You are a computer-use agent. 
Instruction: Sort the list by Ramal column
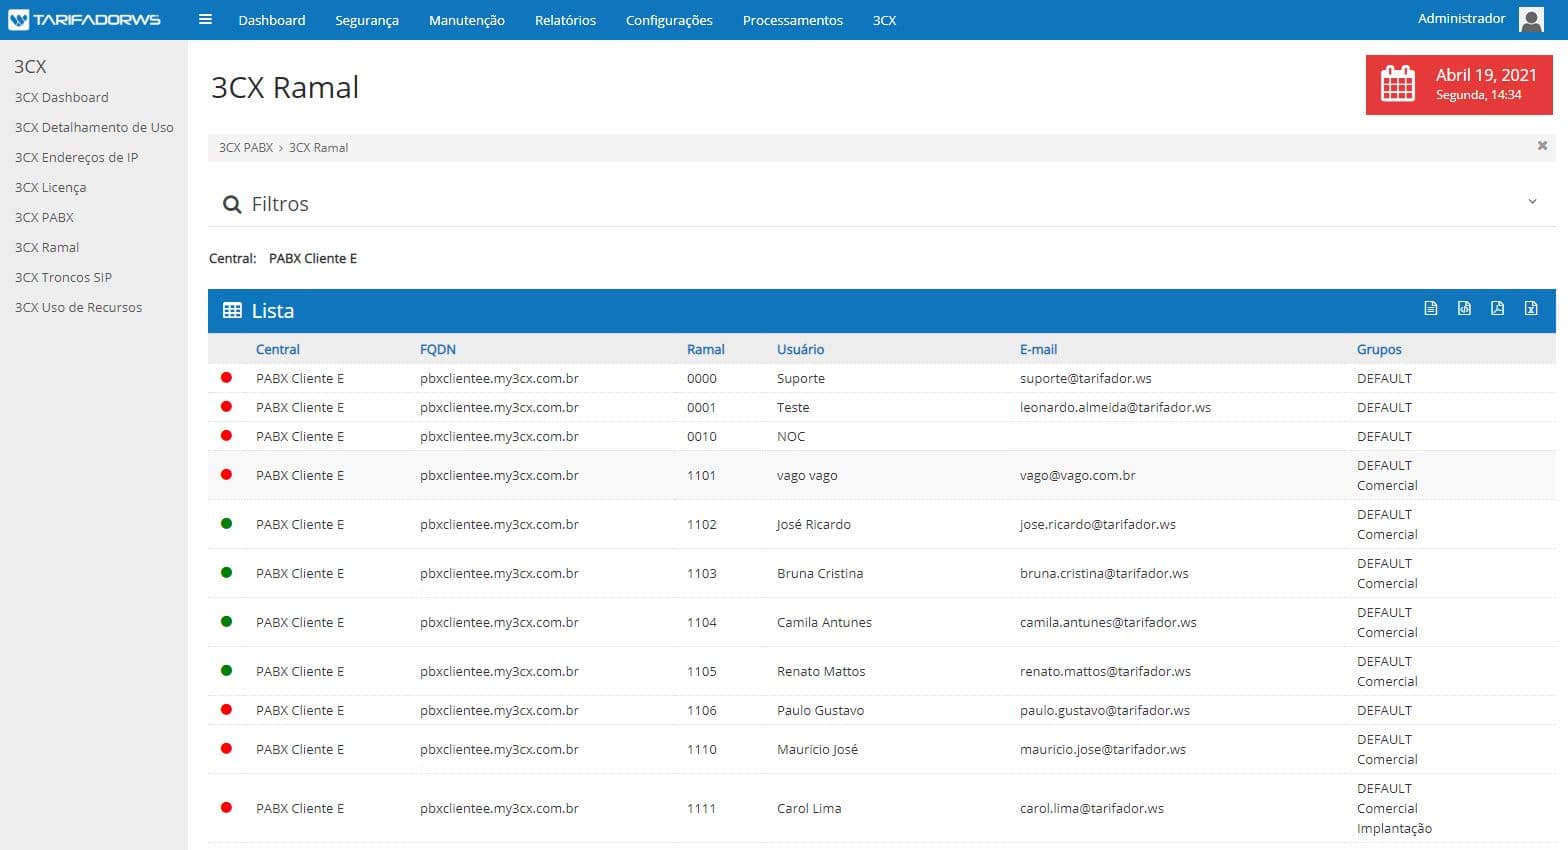(x=706, y=349)
